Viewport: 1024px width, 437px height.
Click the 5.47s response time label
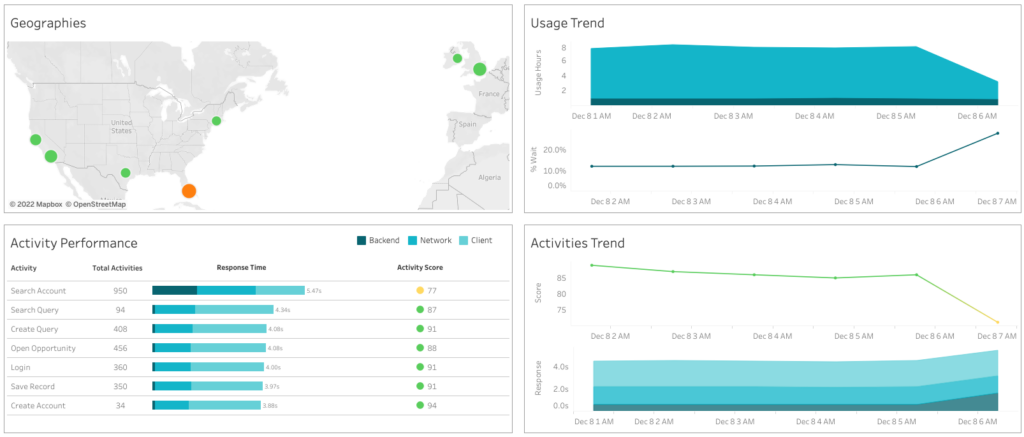[314, 291]
